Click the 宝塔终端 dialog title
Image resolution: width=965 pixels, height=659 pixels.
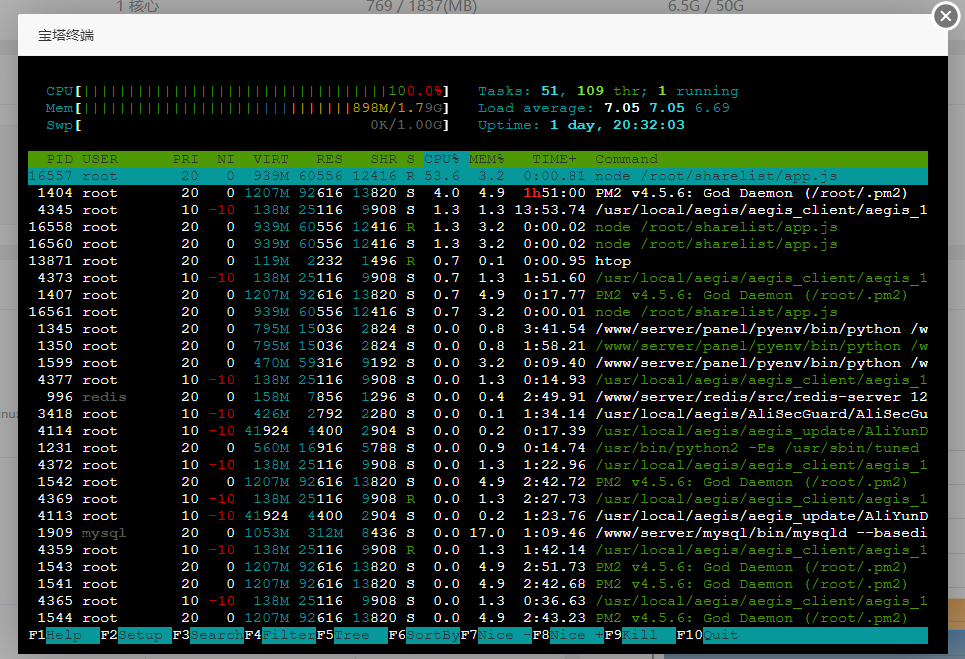point(66,36)
